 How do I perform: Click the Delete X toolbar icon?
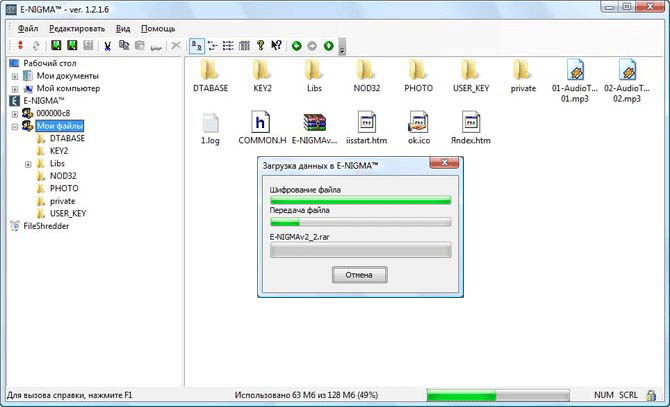[x=176, y=45]
